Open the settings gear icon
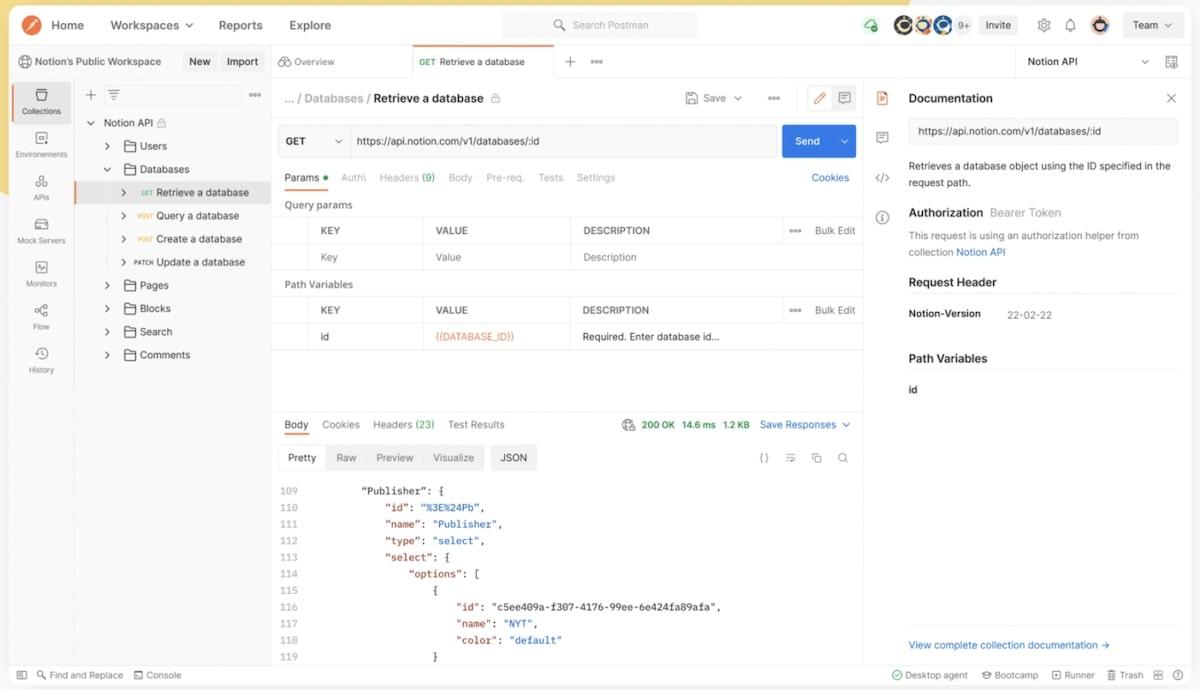 pyautogui.click(x=1044, y=26)
